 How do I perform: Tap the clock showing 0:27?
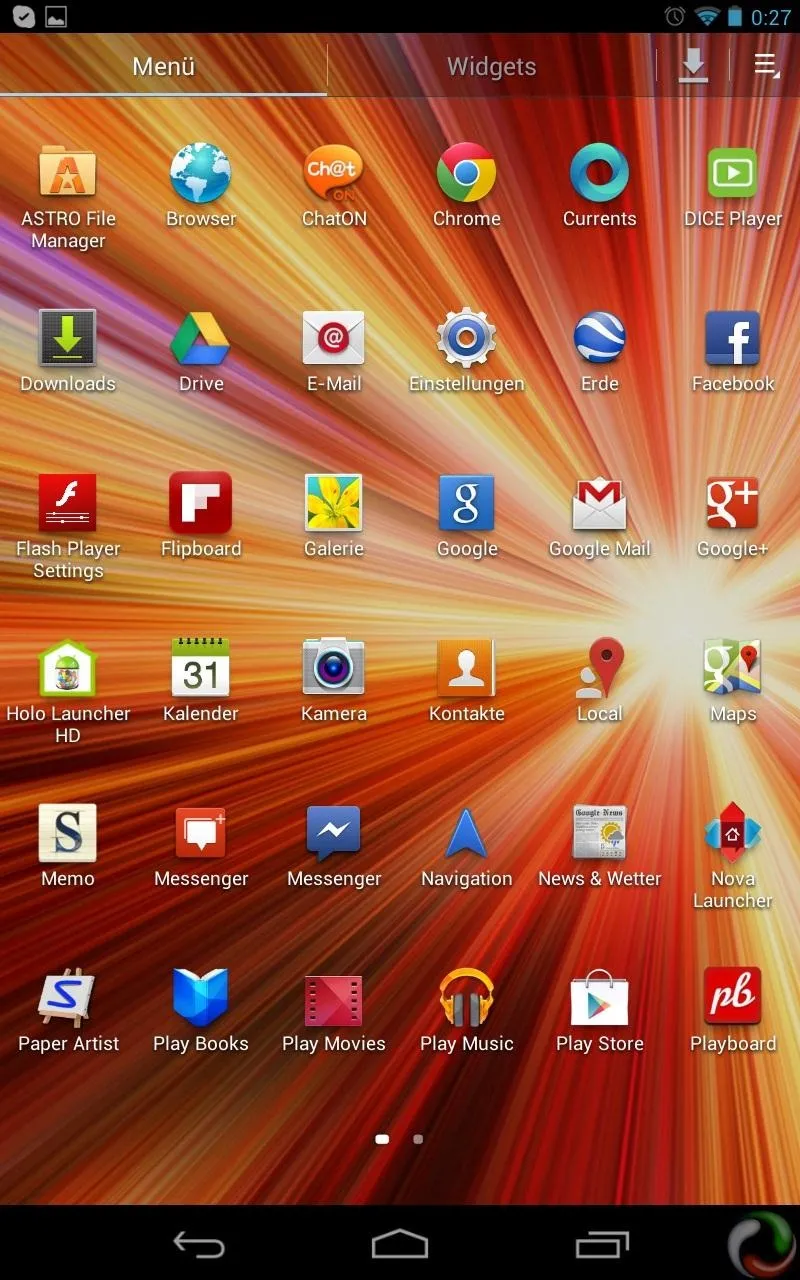coord(771,16)
